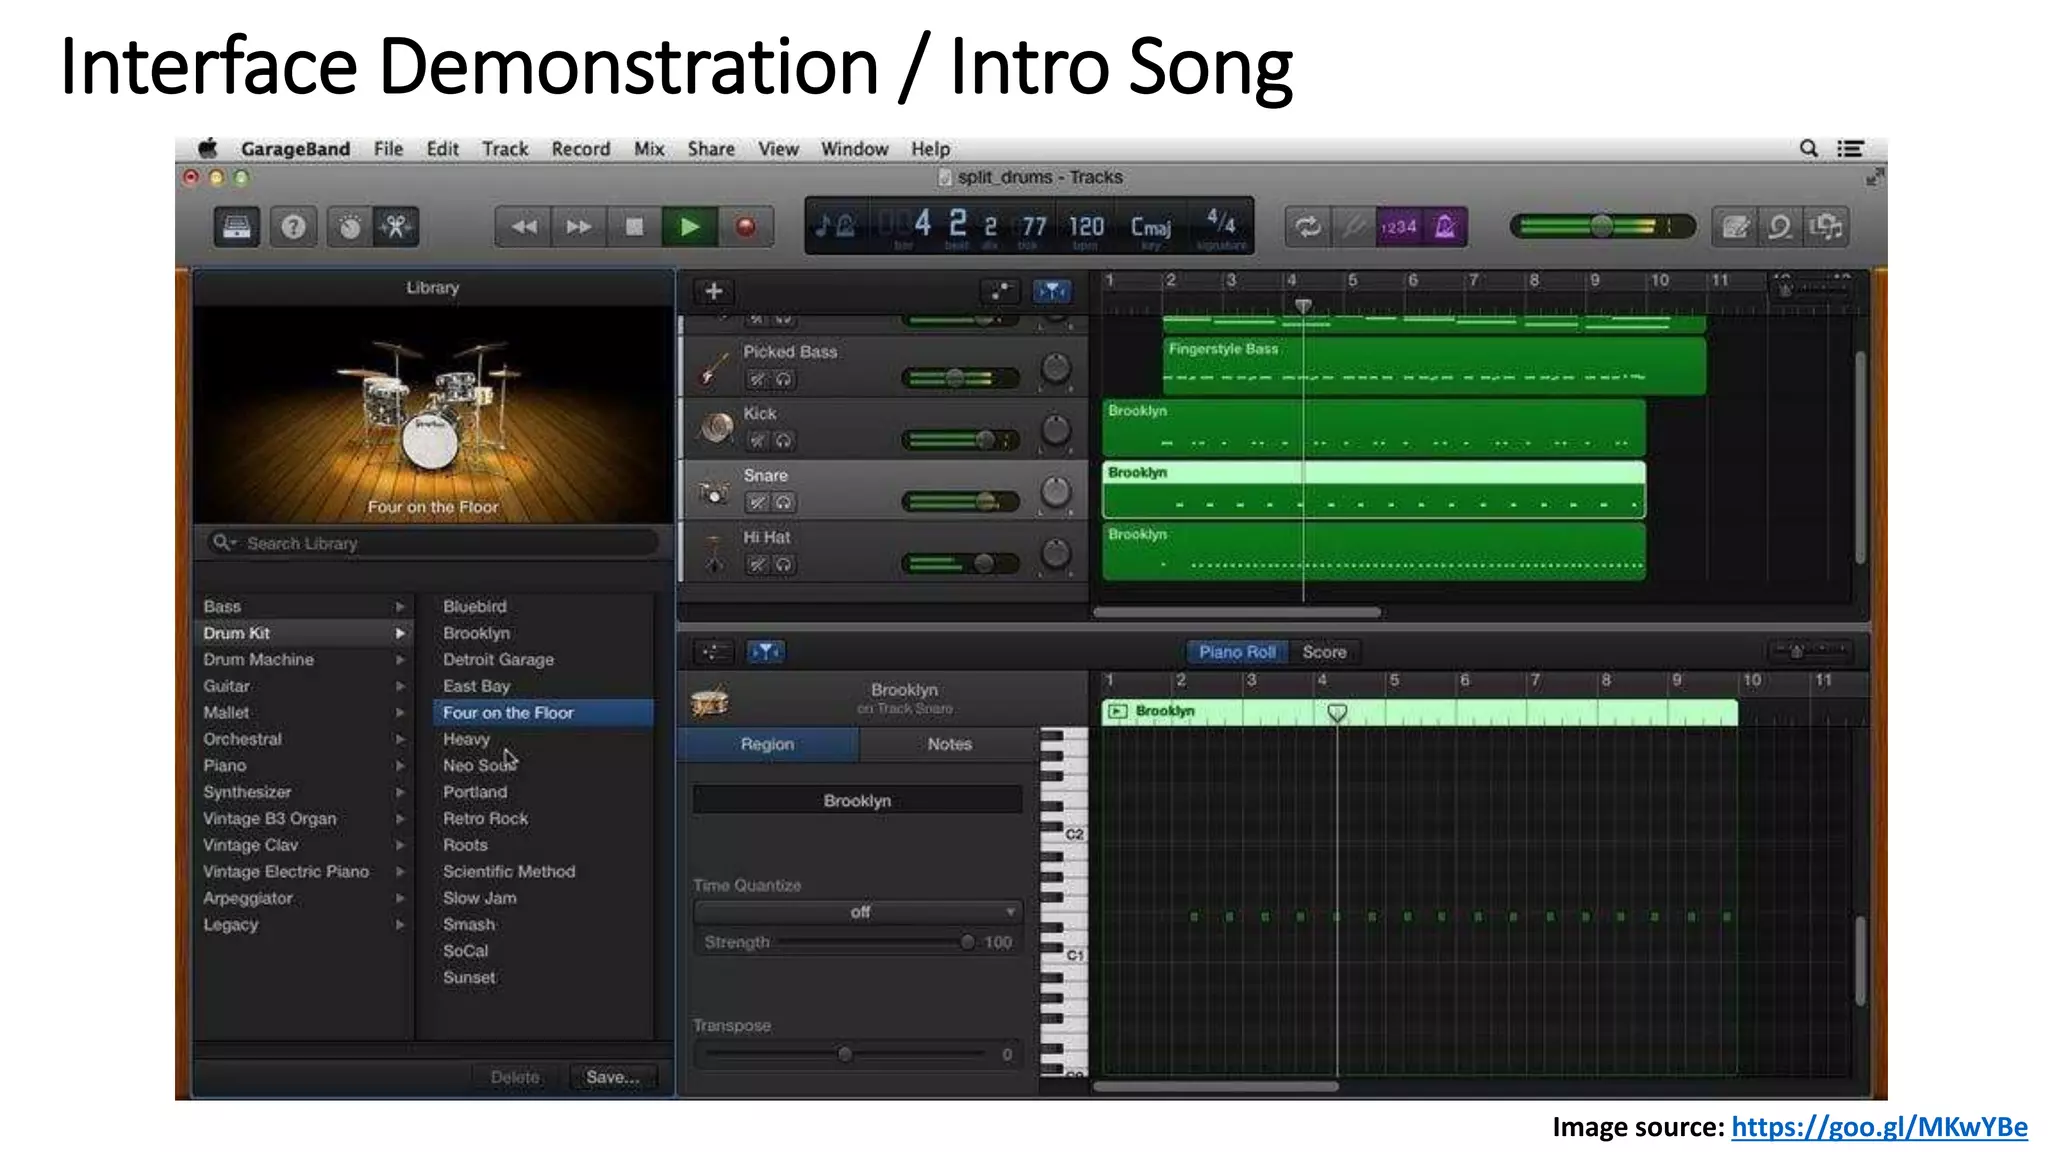Open Spotlight search in menu bar
Screen dimensions: 2048x1152
[x=1808, y=149]
